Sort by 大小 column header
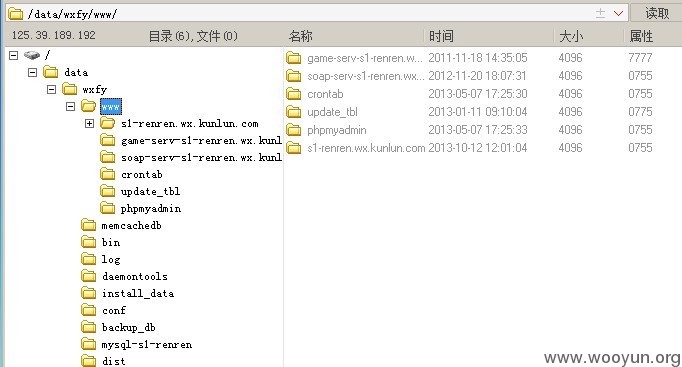 click(x=571, y=36)
